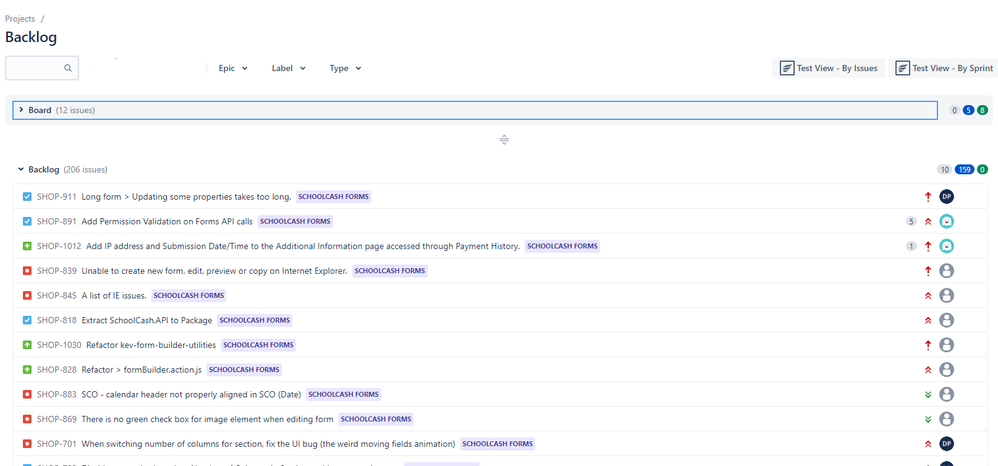Click the unassigned avatar on SHOP-839
998x466 pixels.
946,271
